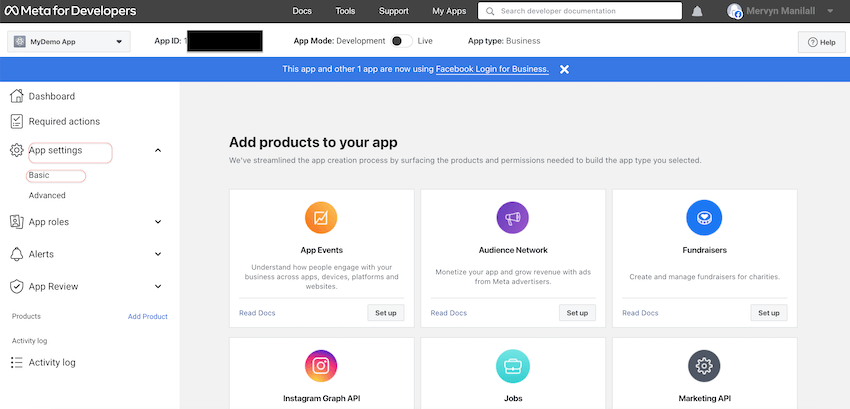The image size is (850, 409).
Task: Open Required actions page
Action: point(64,122)
